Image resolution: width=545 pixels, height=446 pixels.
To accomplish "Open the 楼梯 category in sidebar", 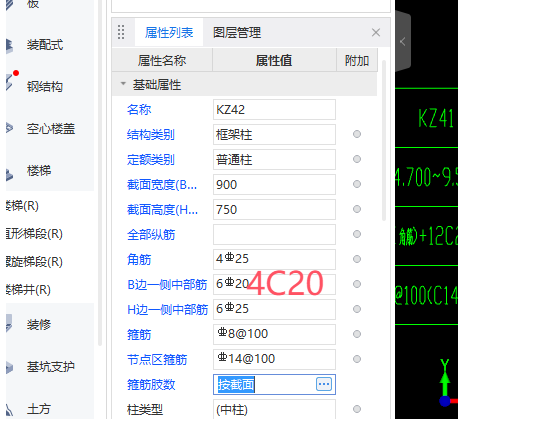I will 39,171.
